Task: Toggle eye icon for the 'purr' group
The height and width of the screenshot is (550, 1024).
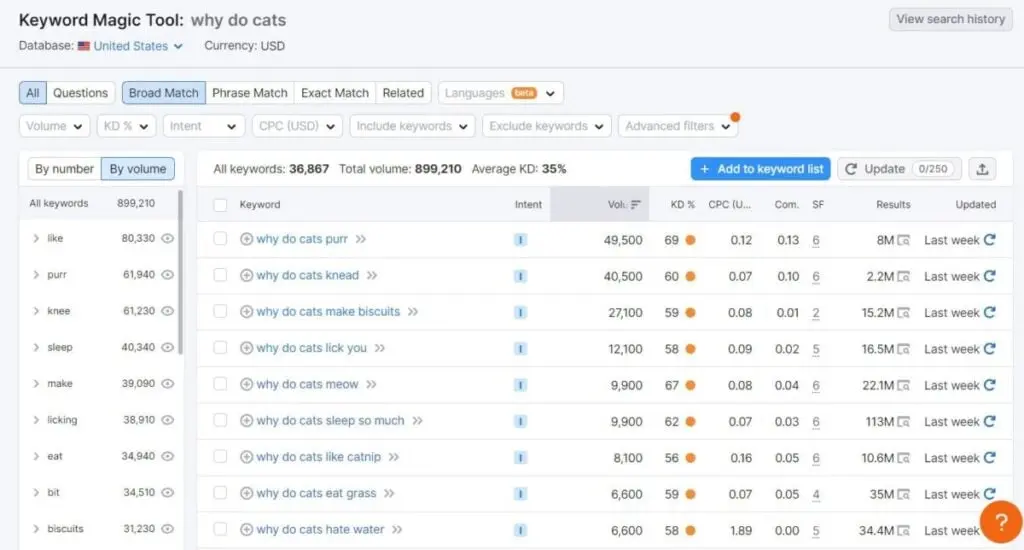Action: click(x=168, y=274)
